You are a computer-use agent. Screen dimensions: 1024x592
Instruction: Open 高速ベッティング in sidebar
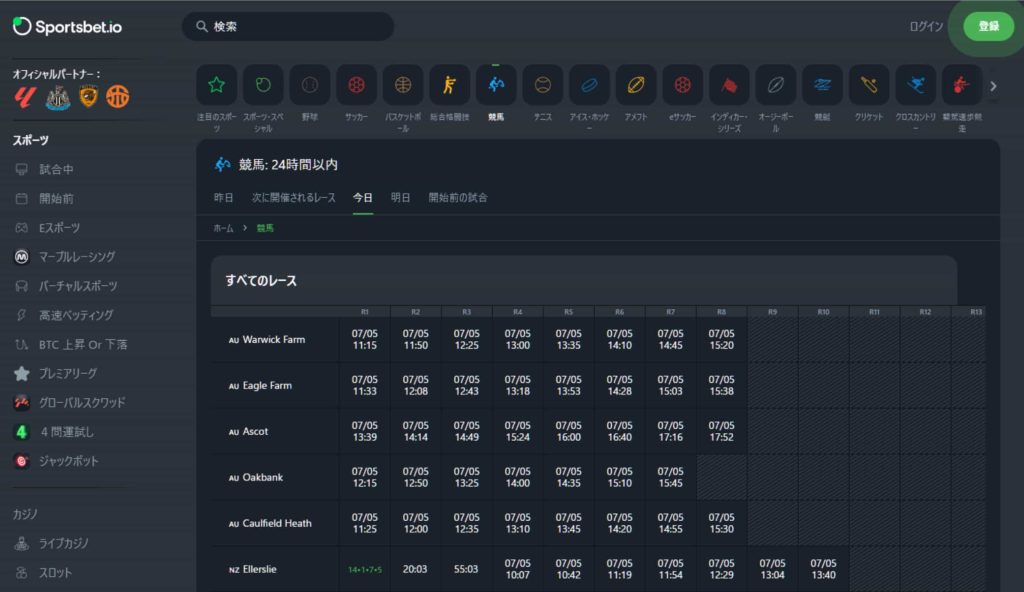coord(76,315)
